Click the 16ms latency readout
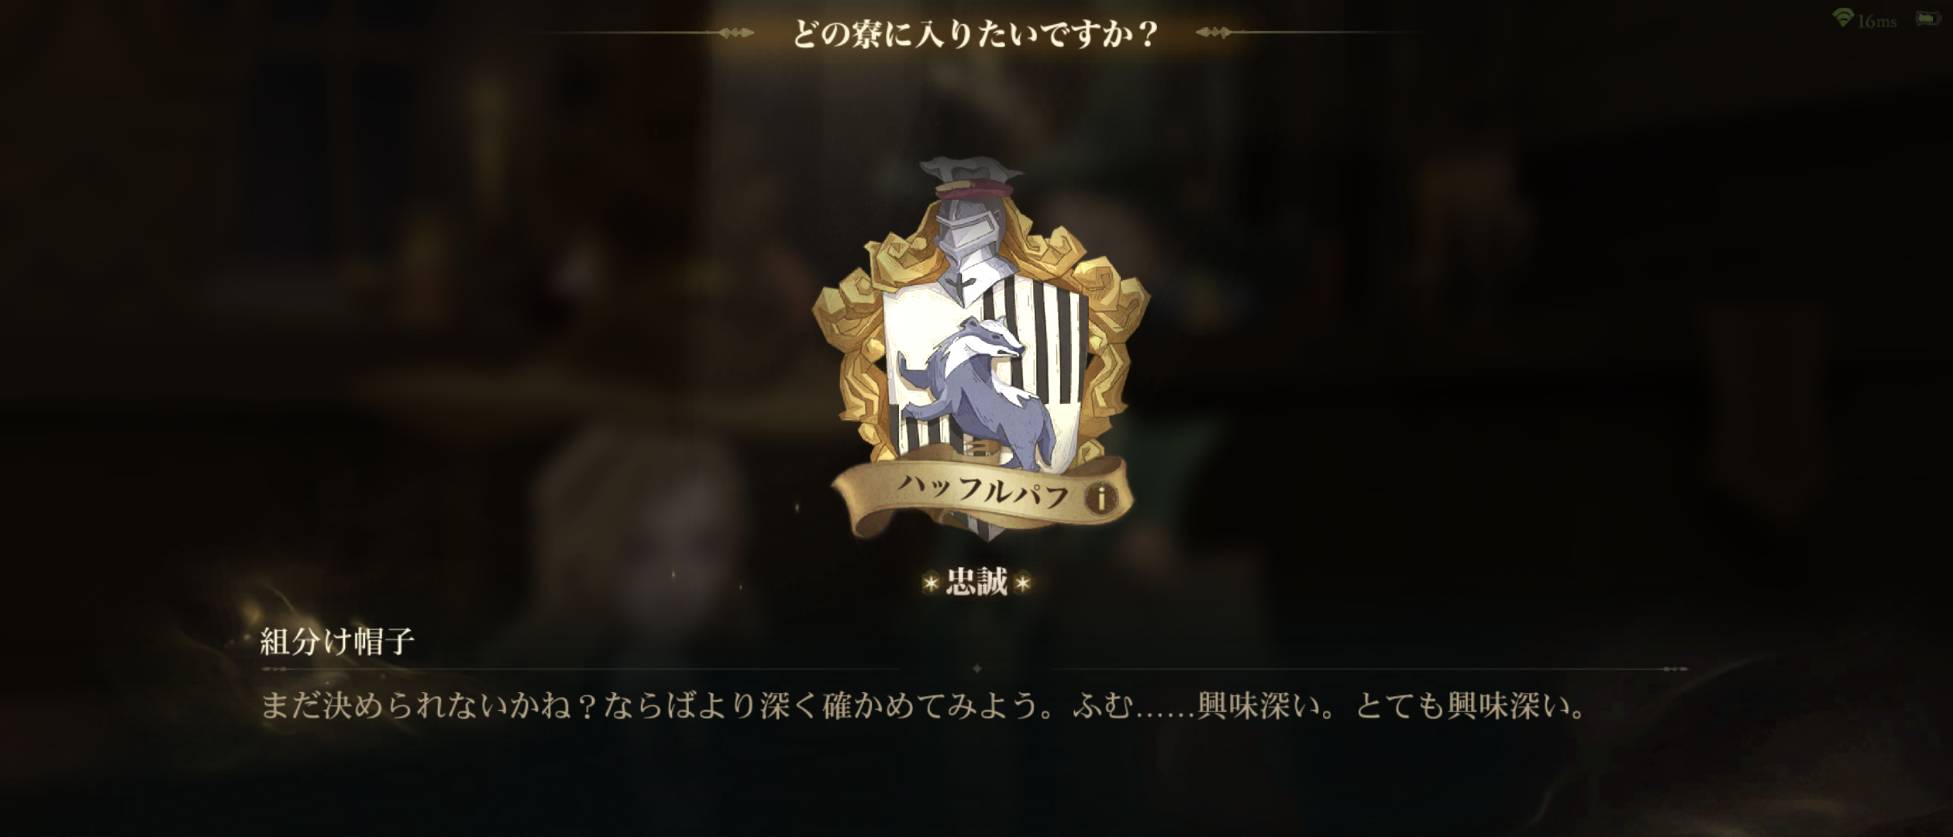1953x837 pixels. pos(1877,21)
